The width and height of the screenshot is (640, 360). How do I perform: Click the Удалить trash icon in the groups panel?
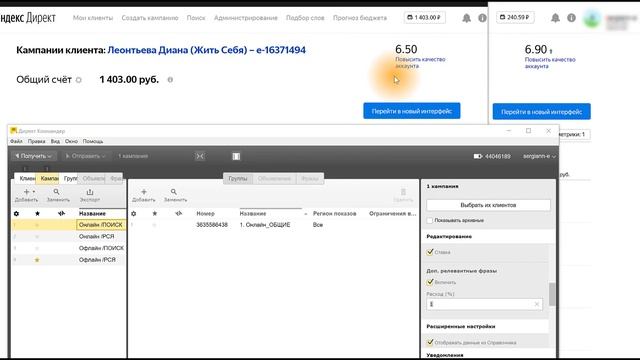pyautogui.click(x=403, y=192)
